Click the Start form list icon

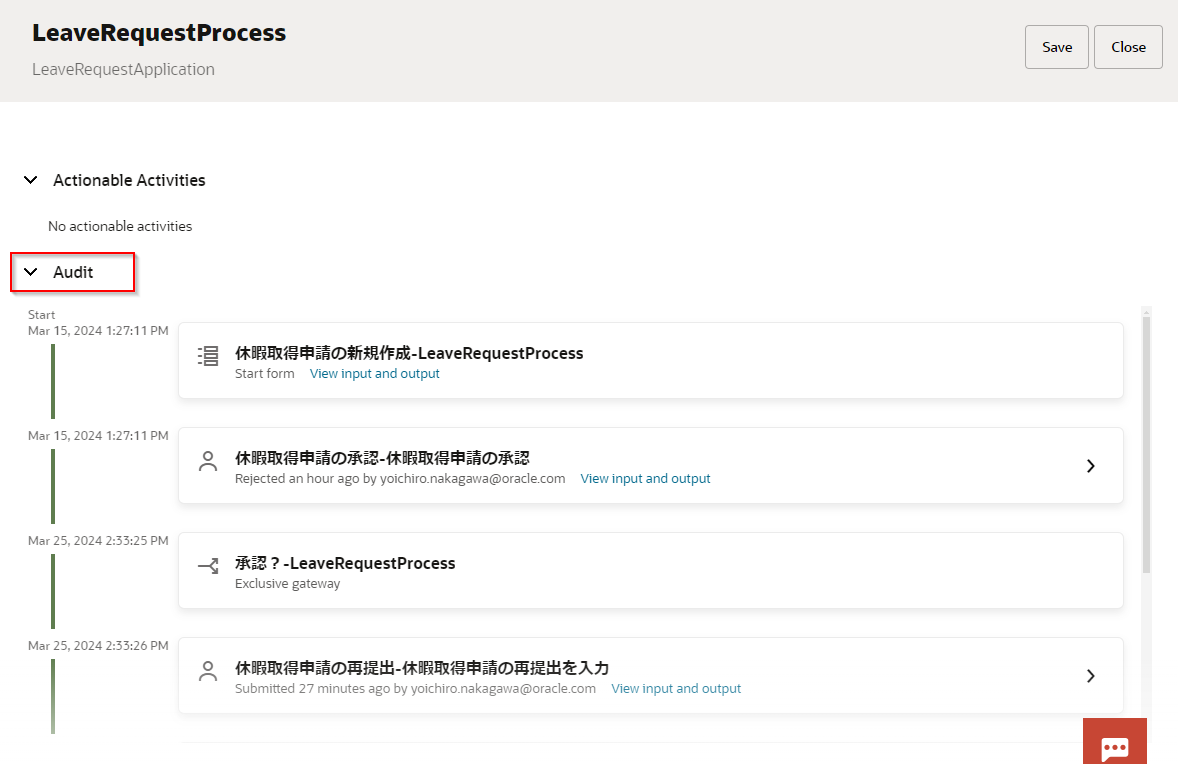(x=208, y=356)
